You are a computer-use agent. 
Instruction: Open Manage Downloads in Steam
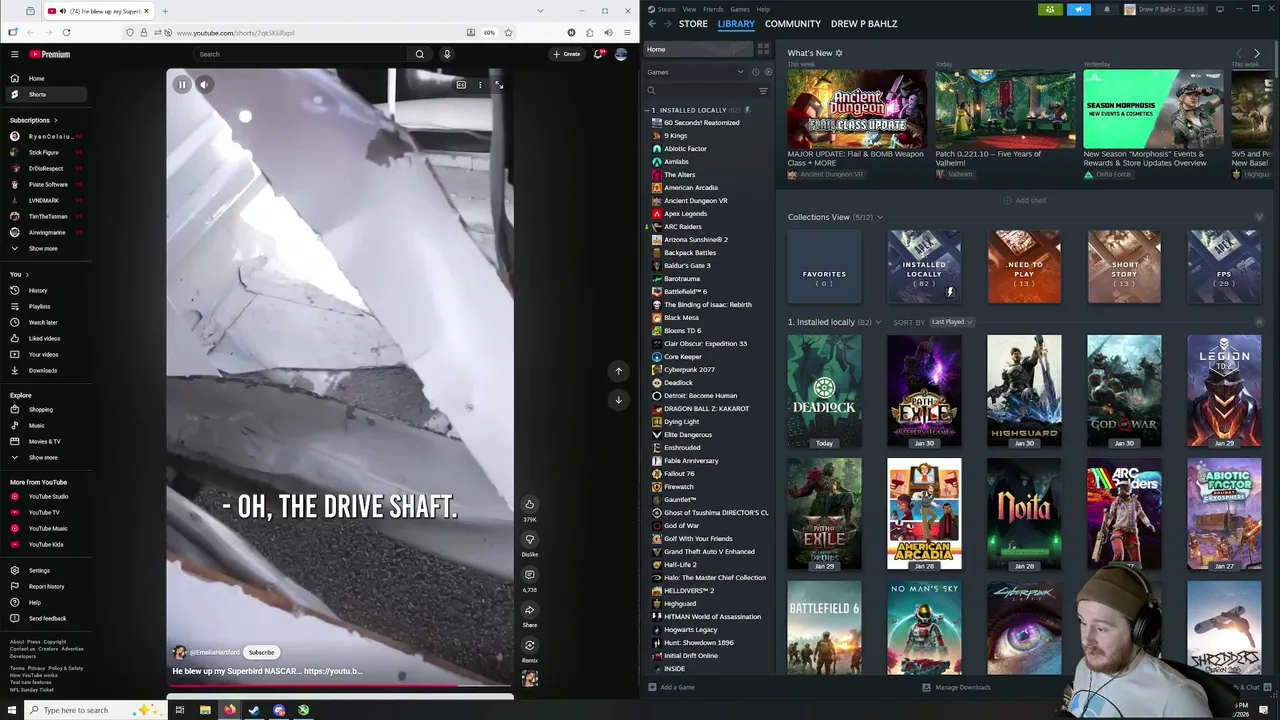[956, 687]
